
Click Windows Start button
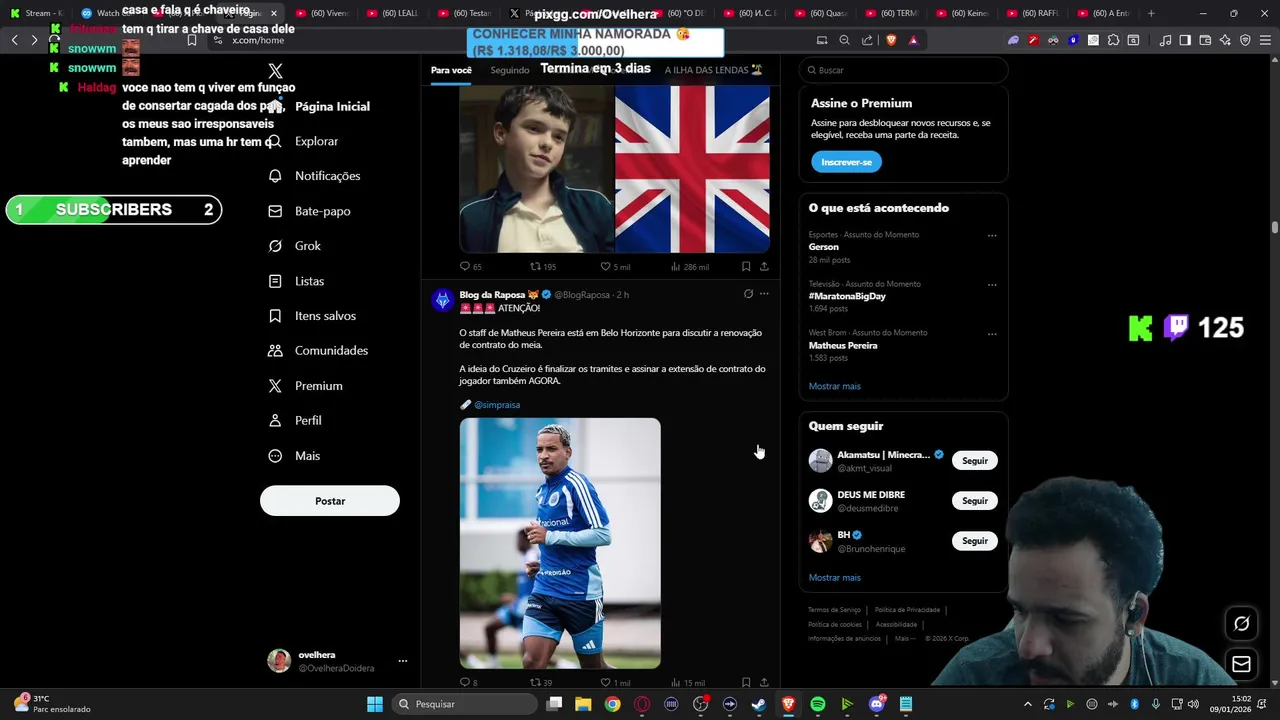pos(375,704)
